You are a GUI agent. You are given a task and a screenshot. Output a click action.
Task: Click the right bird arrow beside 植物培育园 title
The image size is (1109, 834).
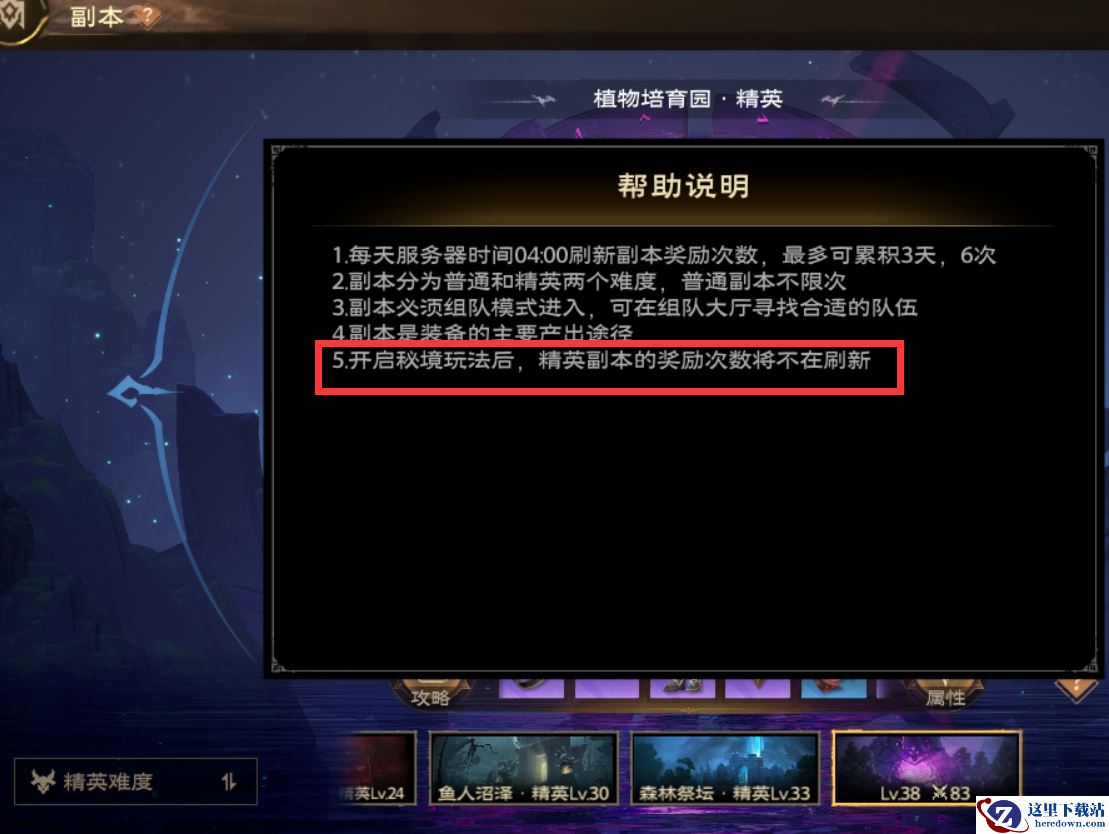tap(833, 100)
